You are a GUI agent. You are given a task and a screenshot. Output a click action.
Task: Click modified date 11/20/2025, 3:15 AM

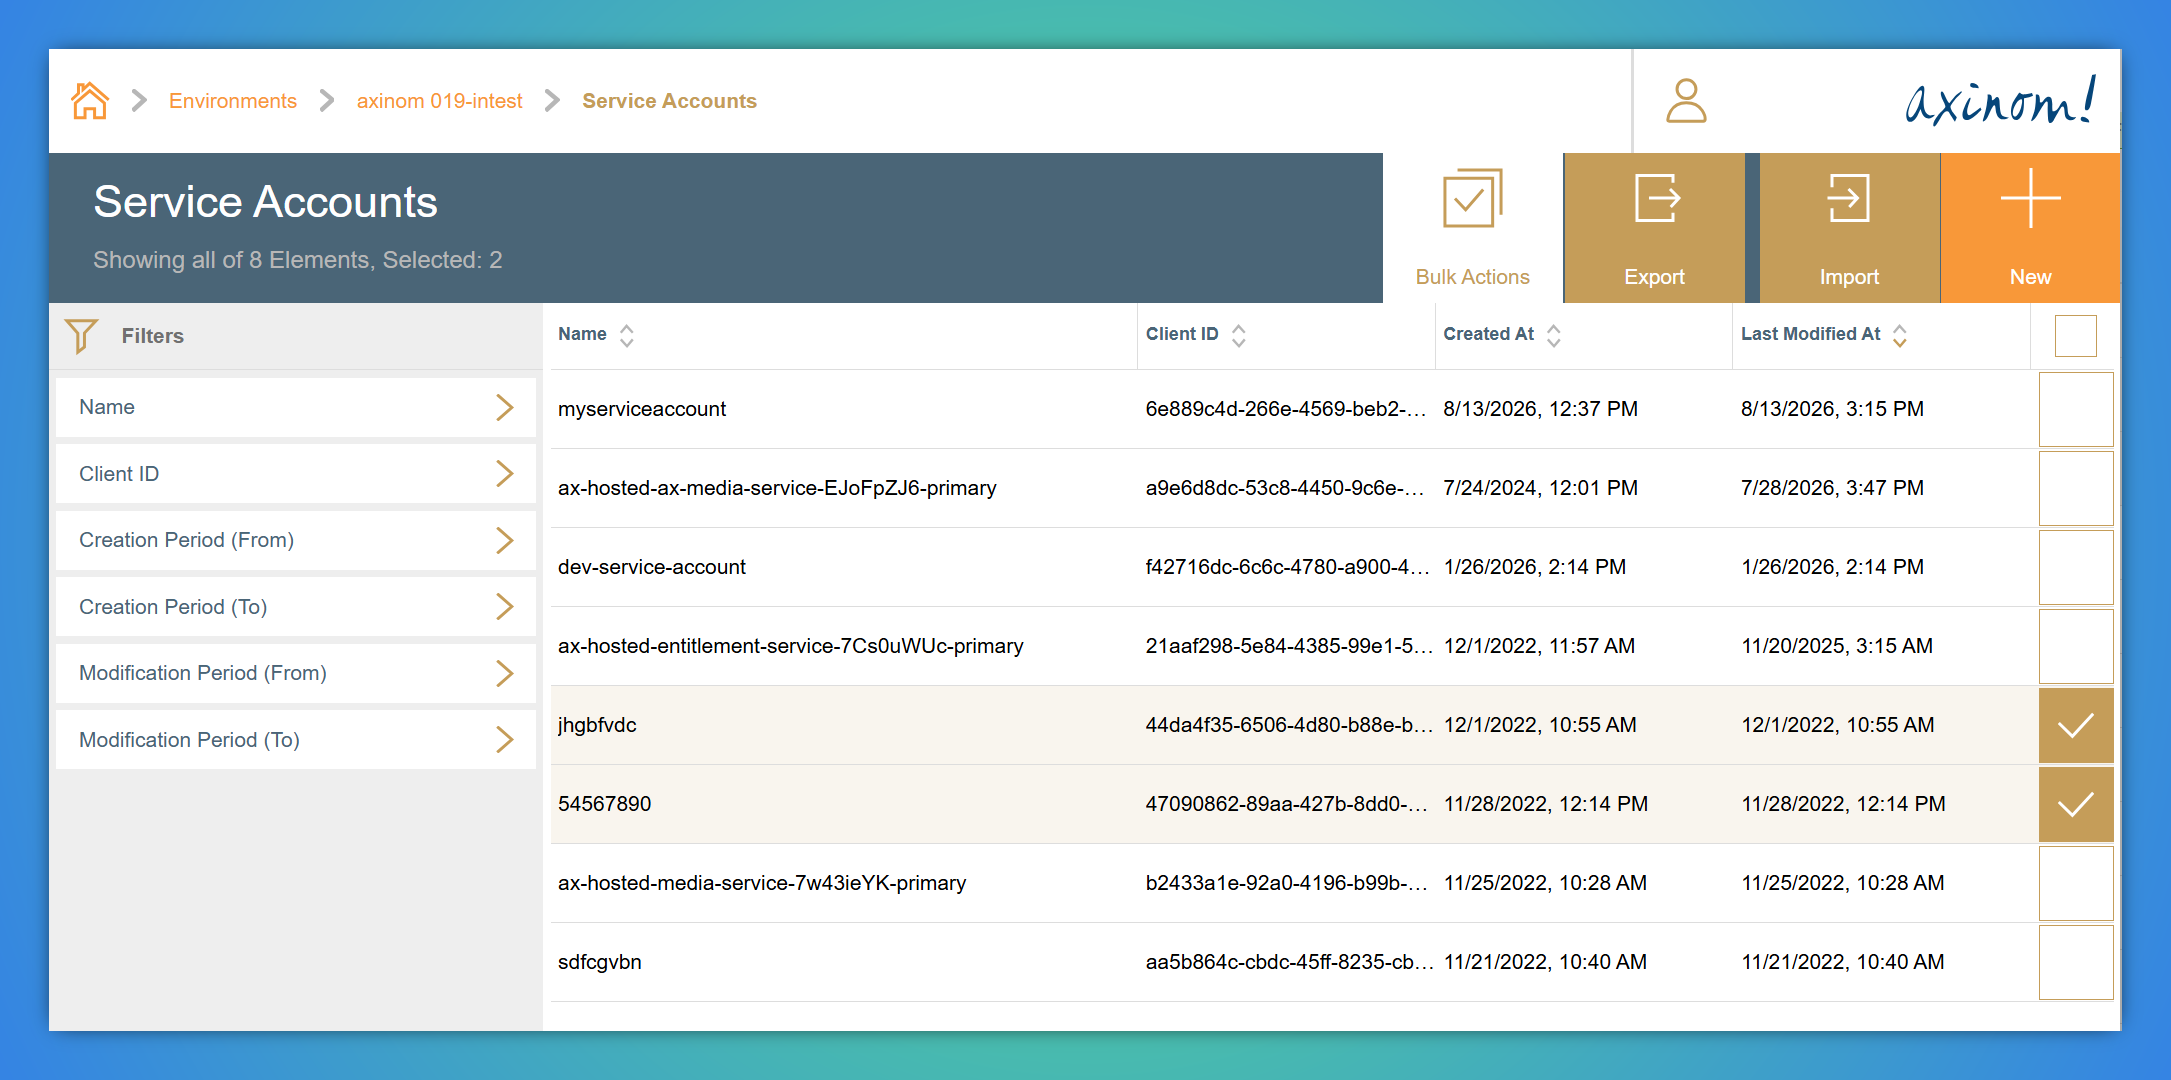tap(1837, 646)
